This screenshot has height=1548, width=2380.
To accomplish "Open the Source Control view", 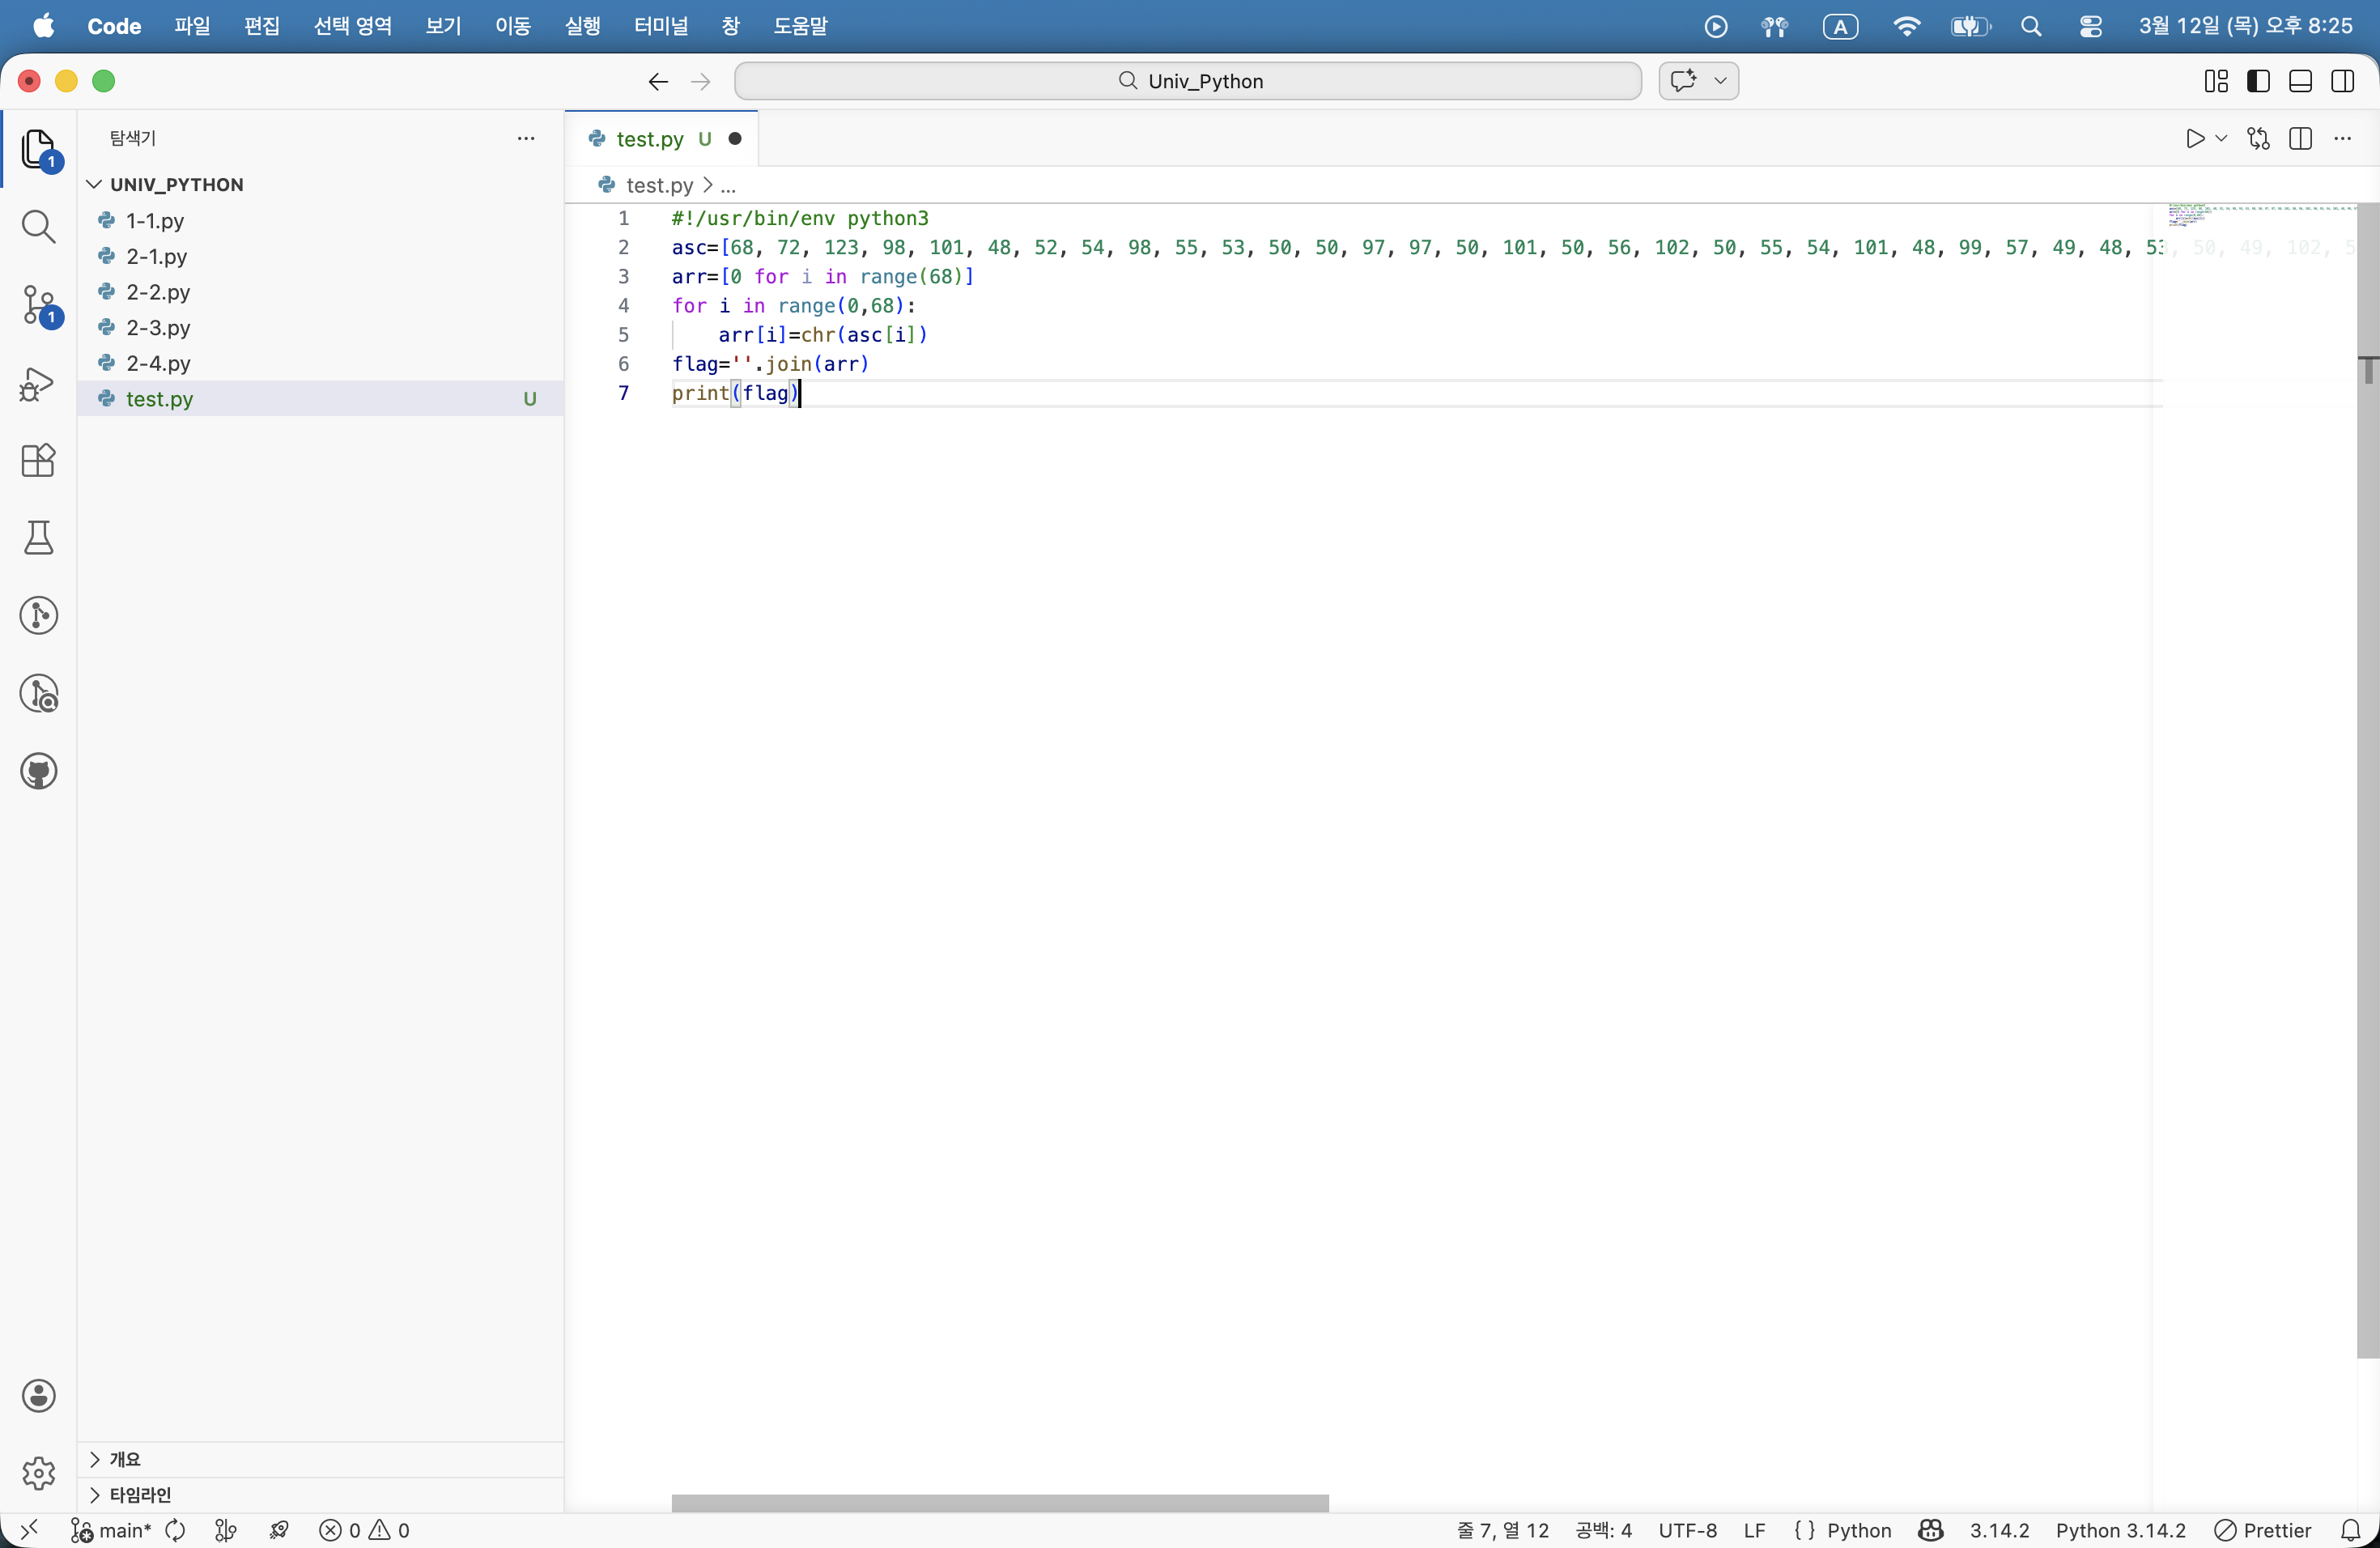I will coord(38,305).
